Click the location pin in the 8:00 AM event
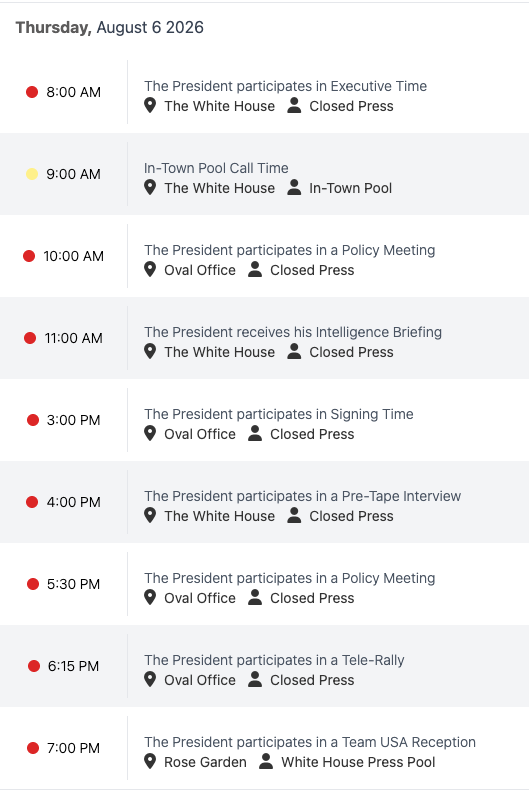529x791 pixels. tap(150, 105)
